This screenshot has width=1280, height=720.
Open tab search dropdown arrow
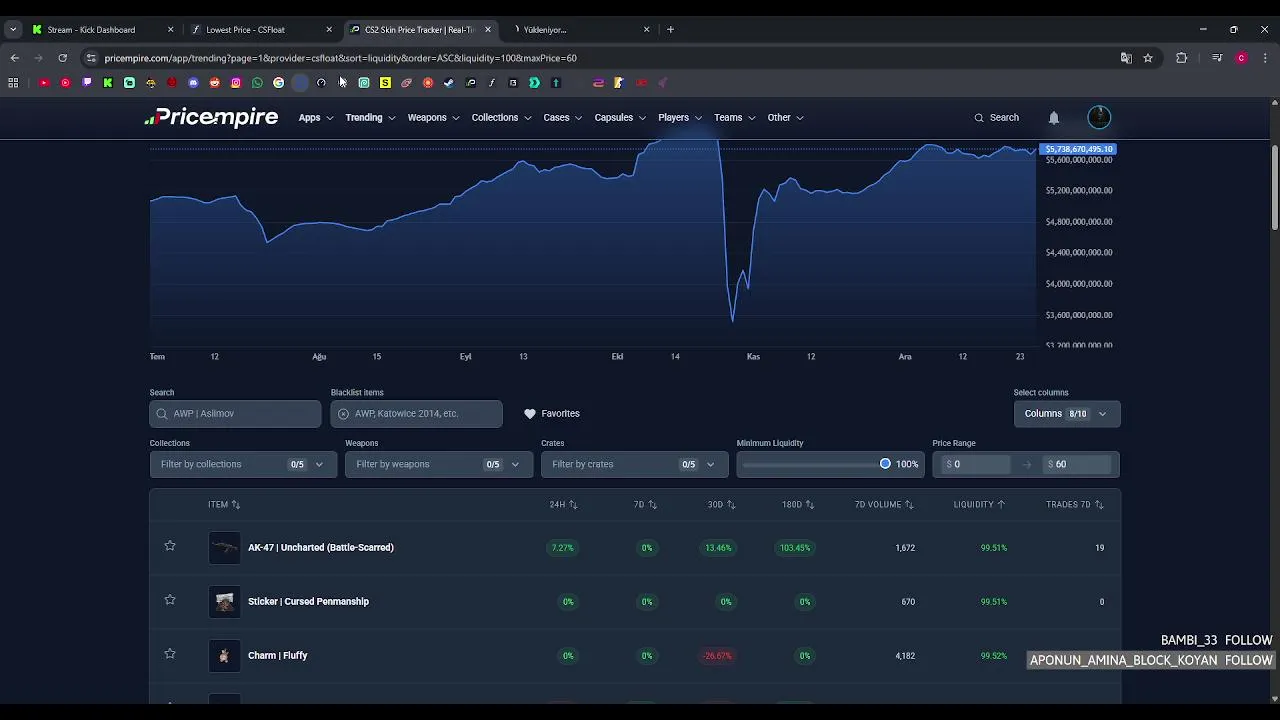pyautogui.click(x=13, y=29)
